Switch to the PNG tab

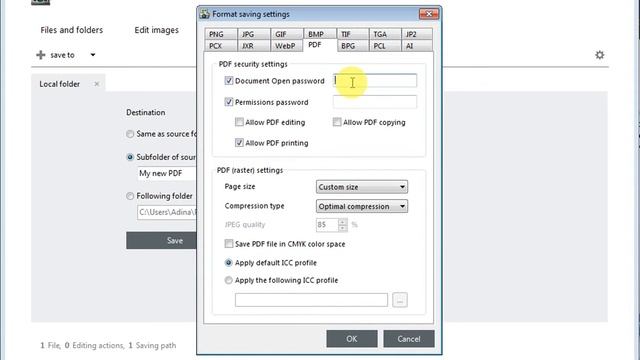[220, 34]
